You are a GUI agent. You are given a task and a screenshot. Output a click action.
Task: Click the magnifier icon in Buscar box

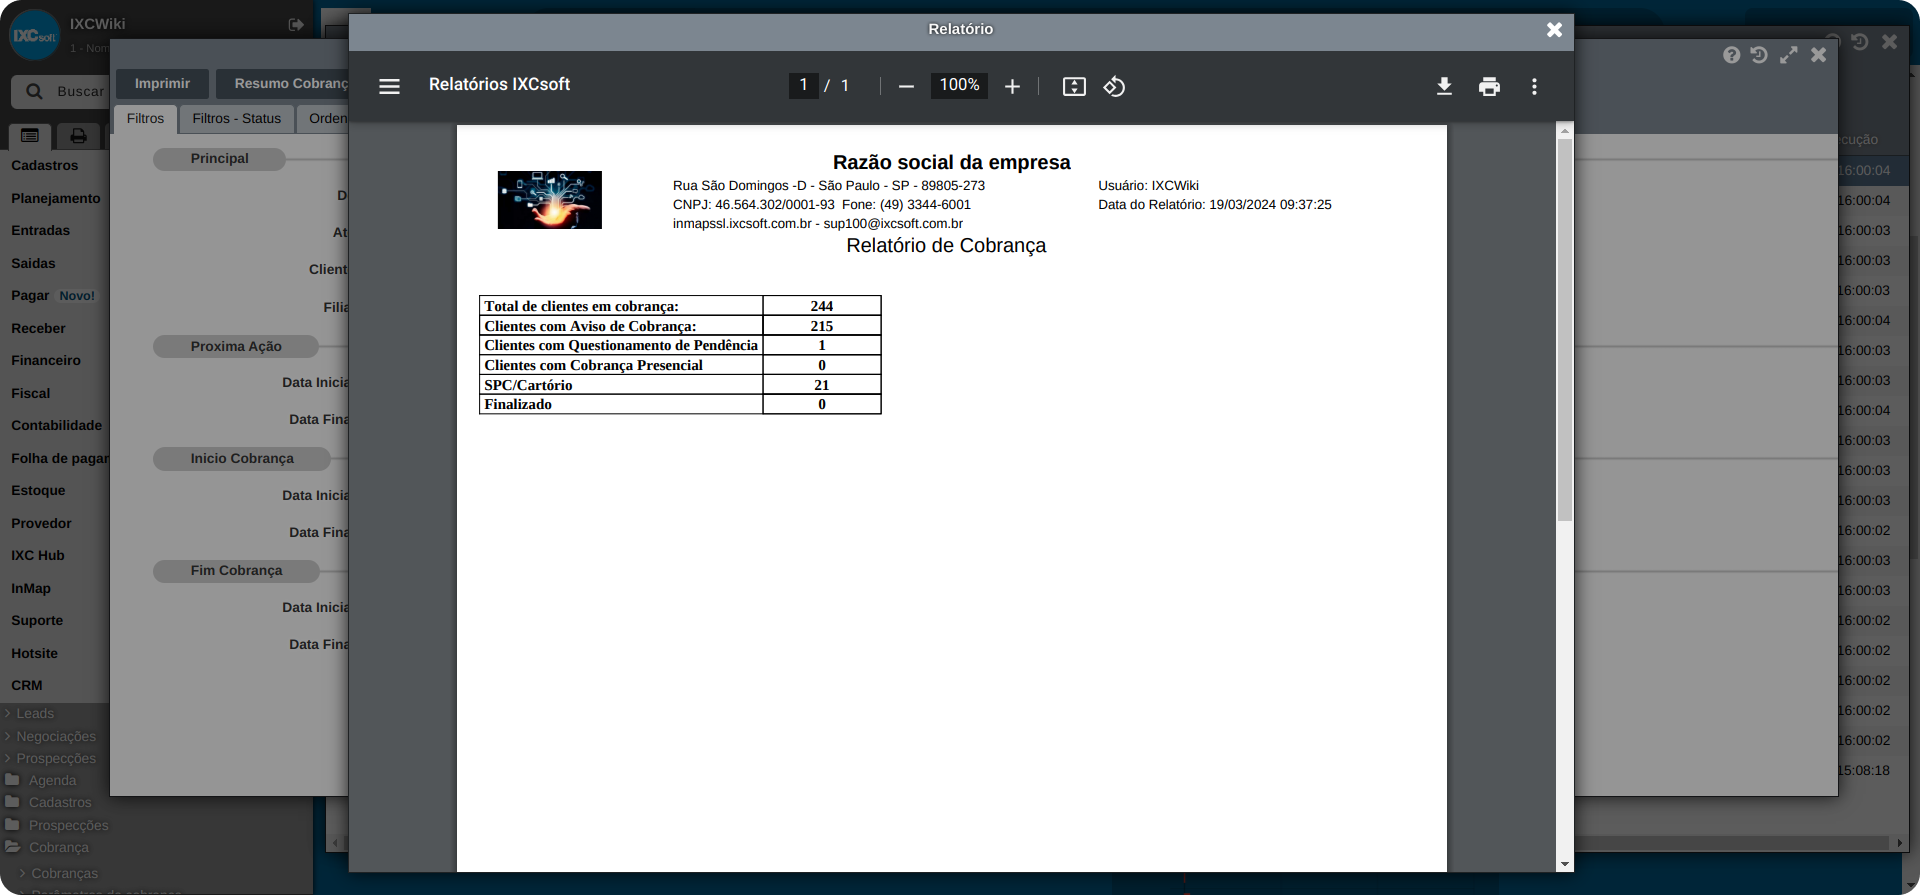[x=34, y=91]
